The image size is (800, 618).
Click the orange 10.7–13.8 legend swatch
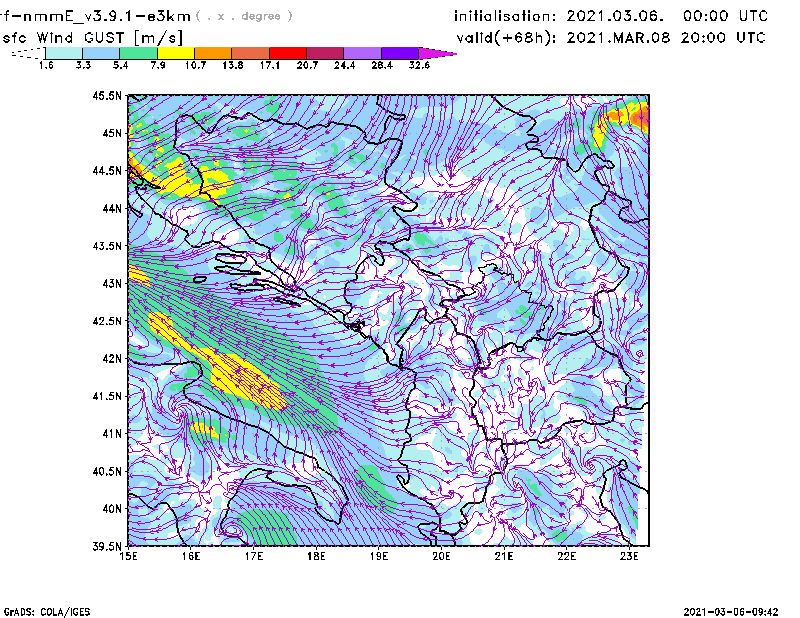point(213,53)
